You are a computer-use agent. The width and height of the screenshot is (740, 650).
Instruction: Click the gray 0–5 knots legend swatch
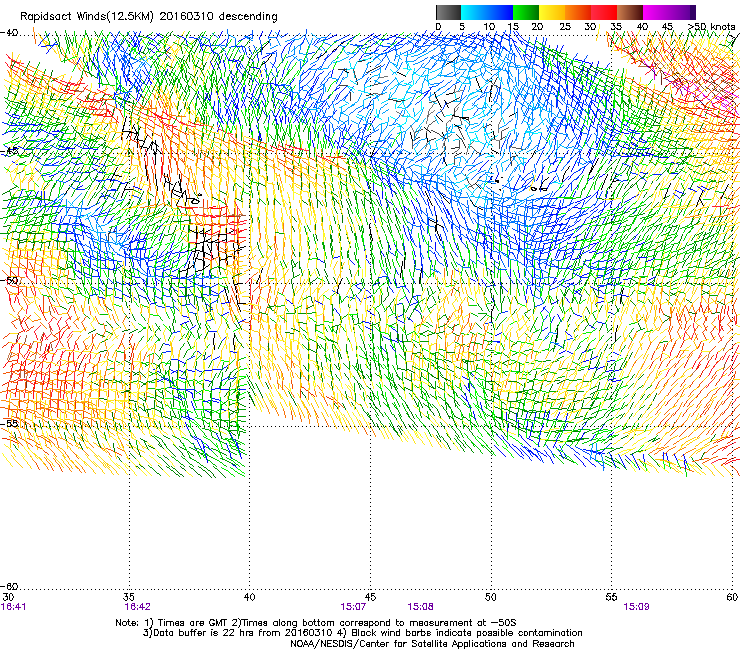click(448, 12)
